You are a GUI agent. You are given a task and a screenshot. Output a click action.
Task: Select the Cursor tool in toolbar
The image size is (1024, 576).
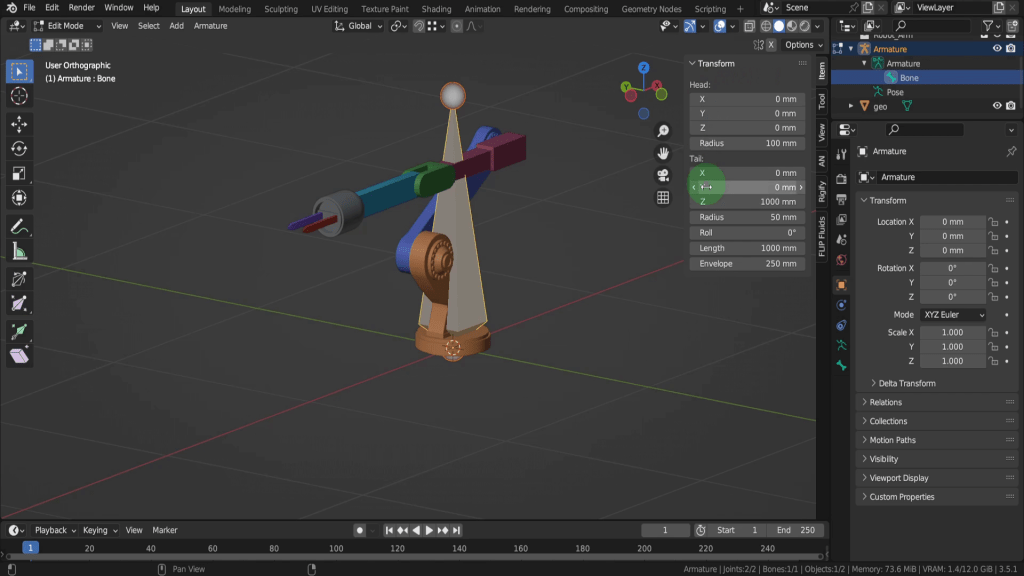[19, 96]
